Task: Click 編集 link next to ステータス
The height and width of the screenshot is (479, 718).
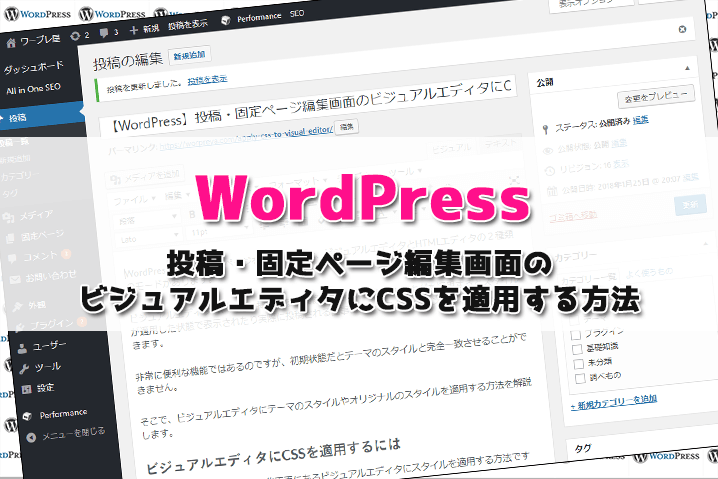Action: (640, 120)
